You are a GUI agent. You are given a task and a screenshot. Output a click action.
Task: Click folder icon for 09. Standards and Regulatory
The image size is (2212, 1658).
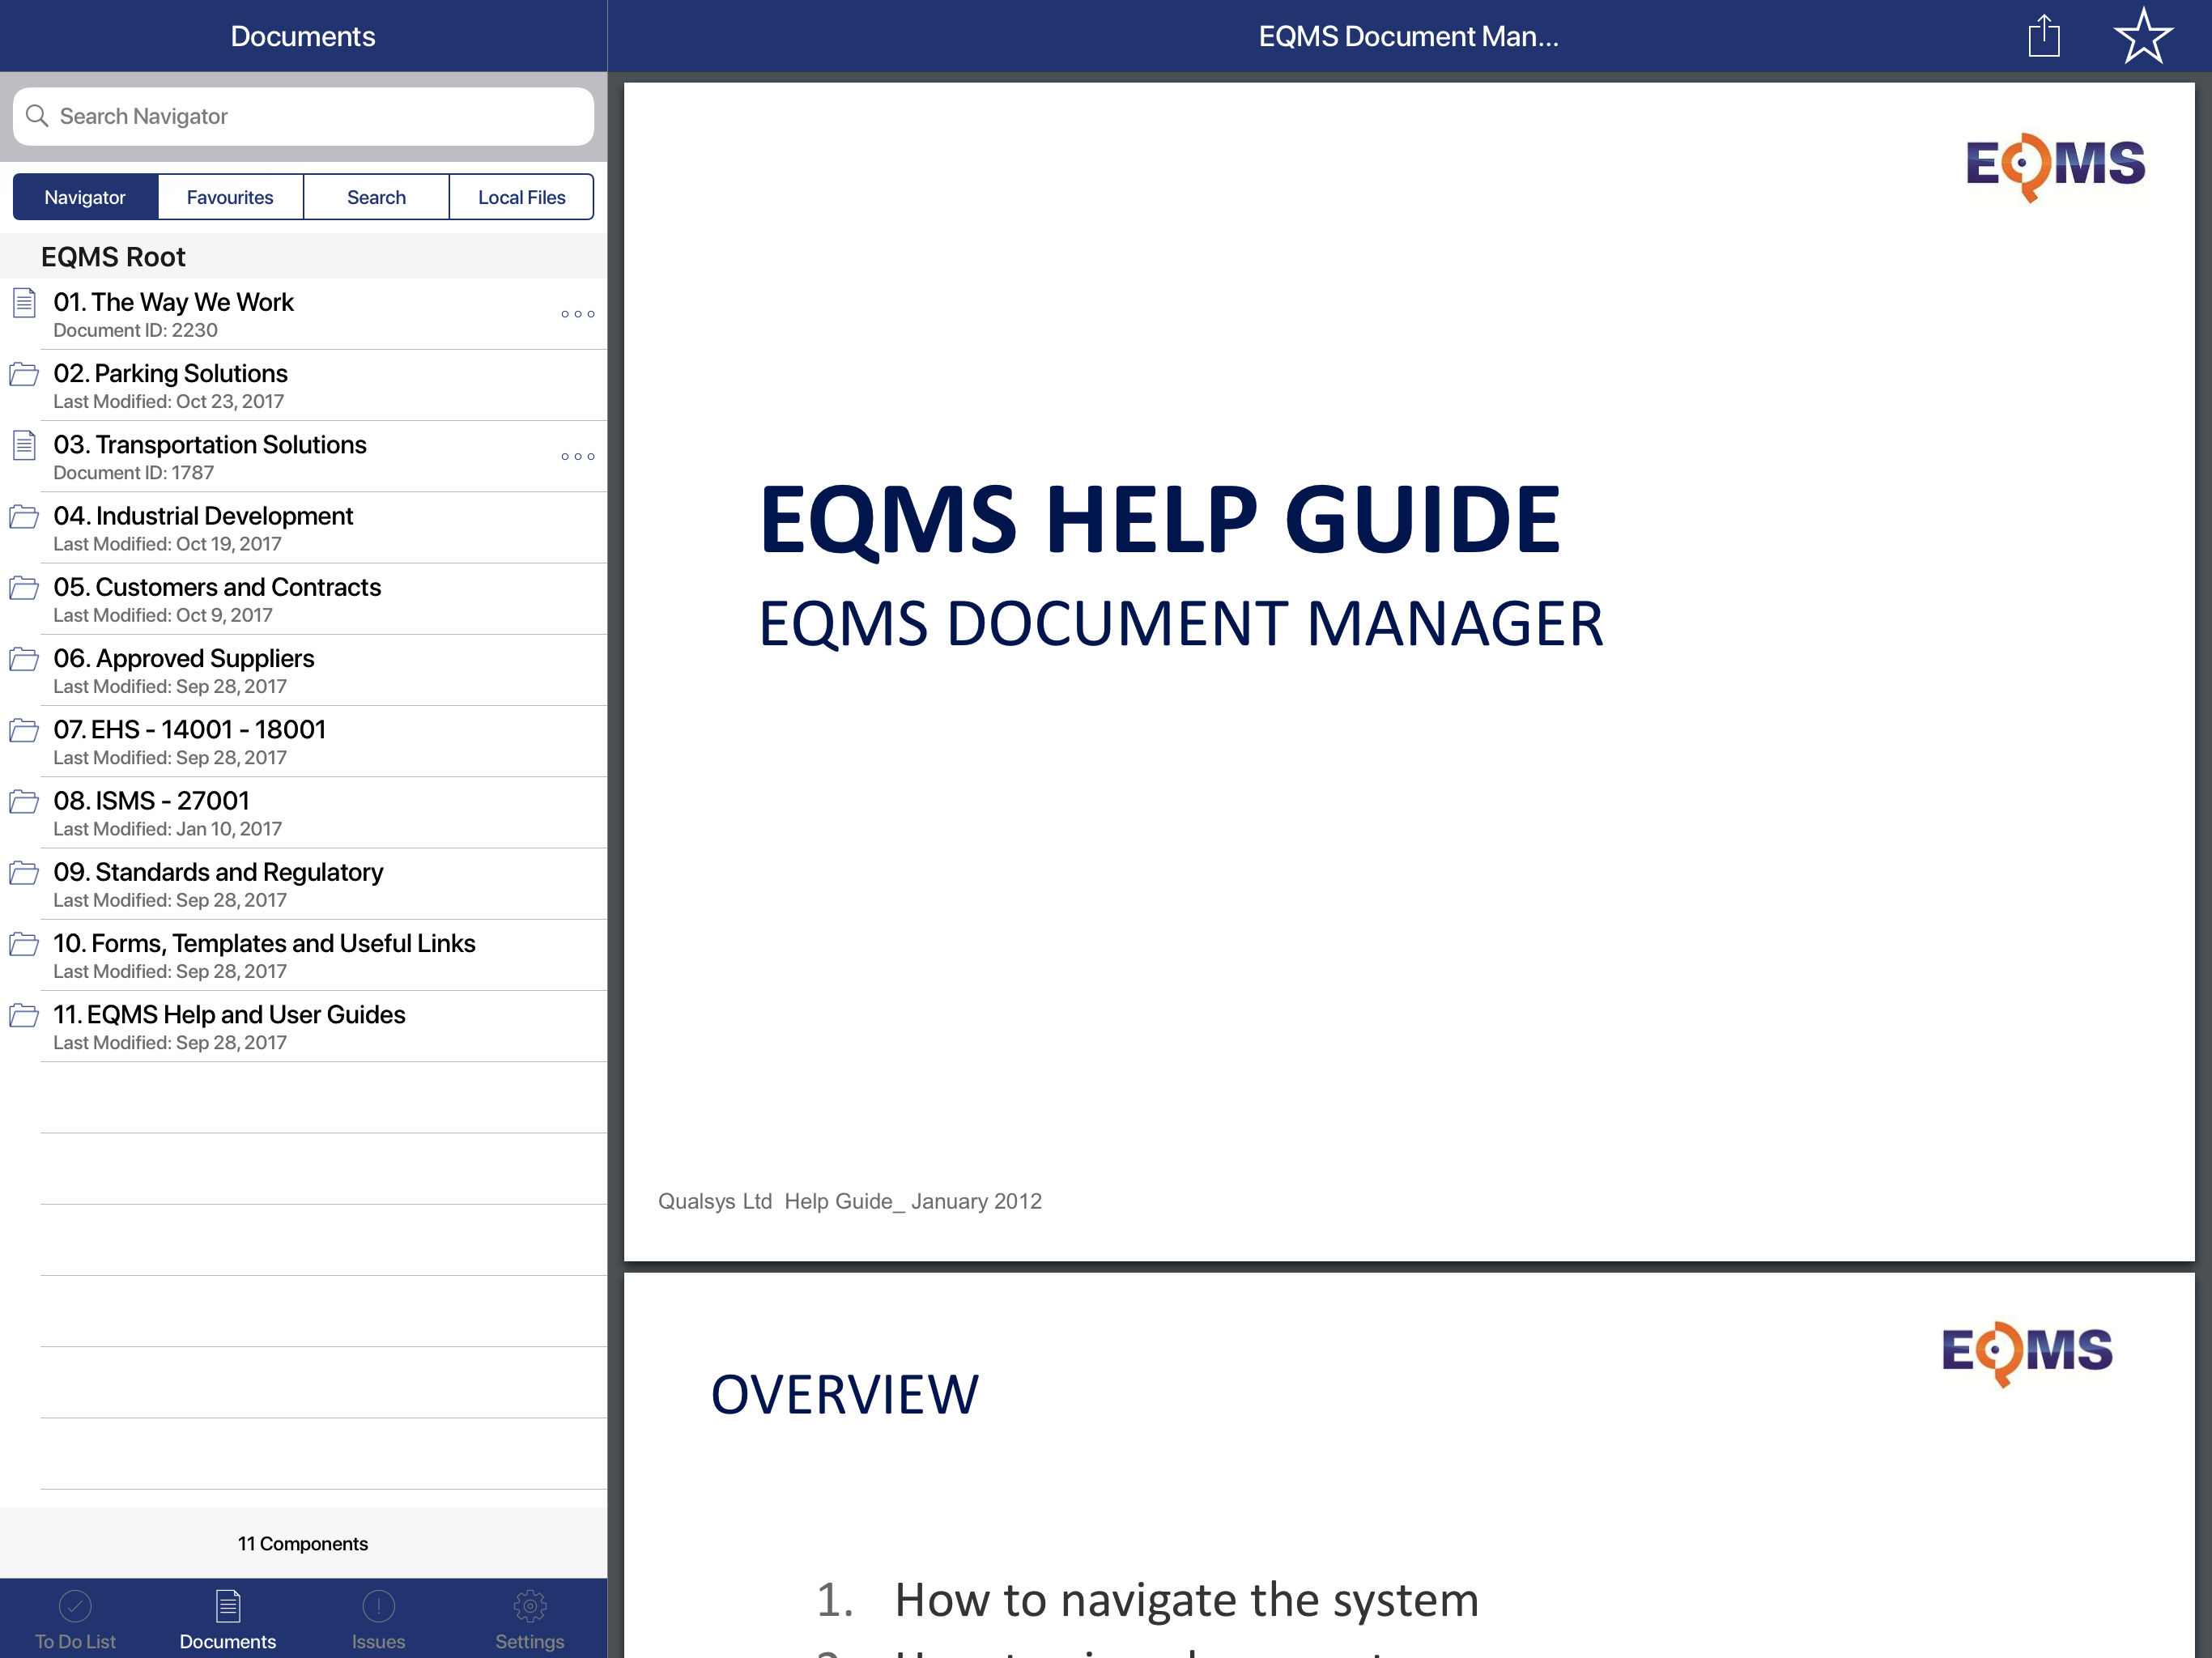point(24,873)
